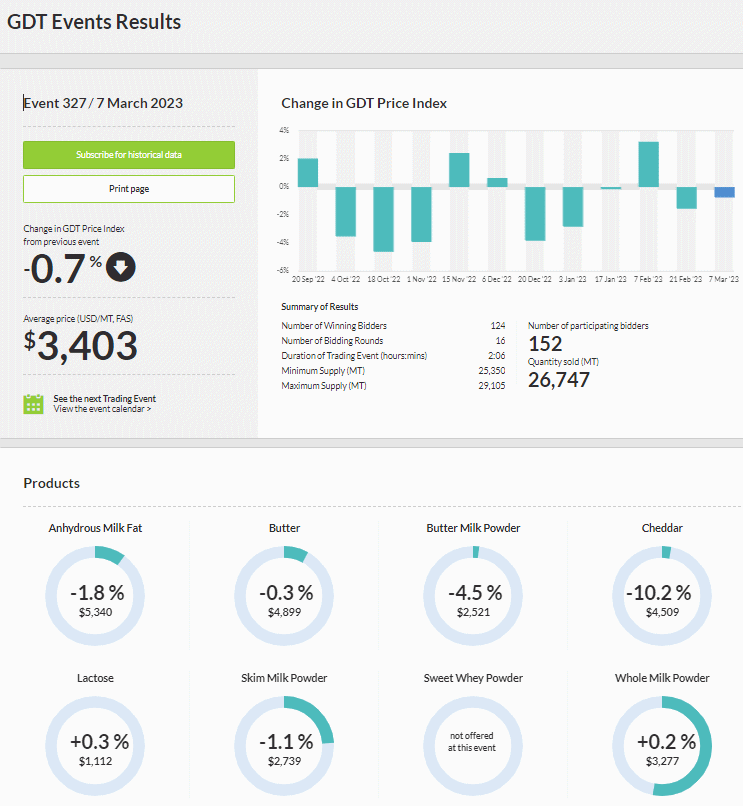Select the Skim Milk Powder donut chart
This screenshot has width=743, height=806.
tap(284, 746)
